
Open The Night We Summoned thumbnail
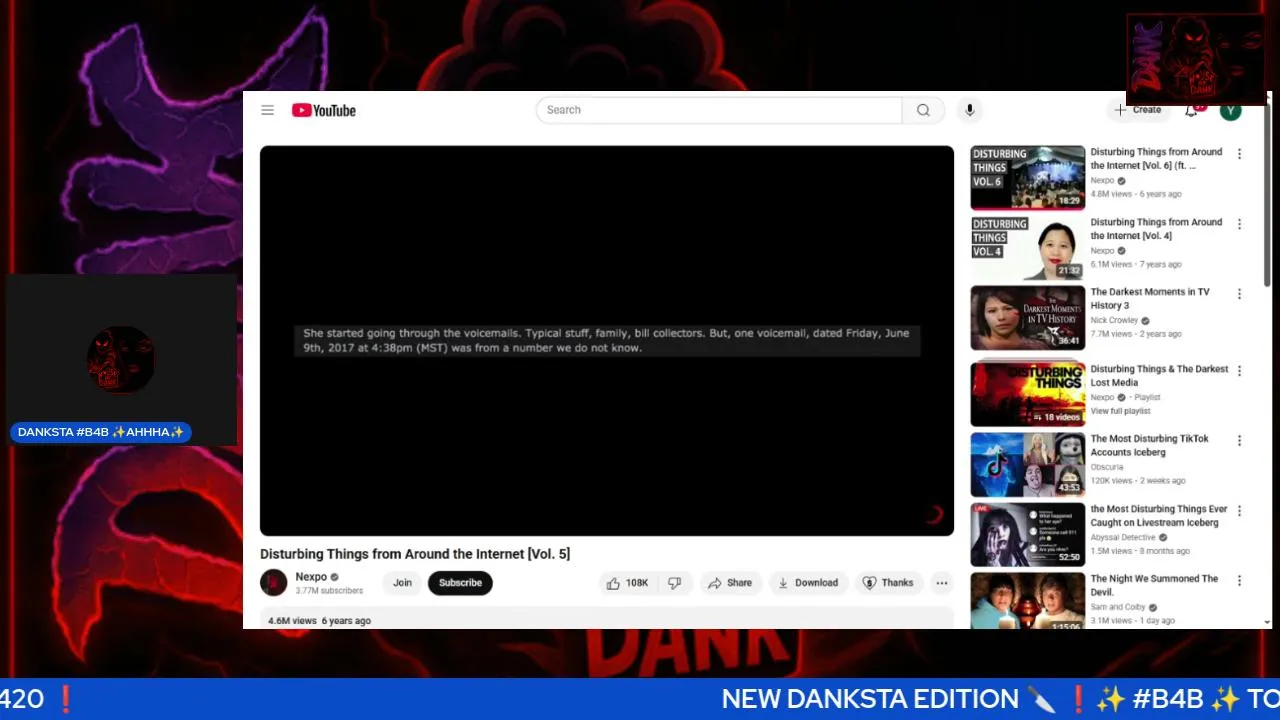1027,601
